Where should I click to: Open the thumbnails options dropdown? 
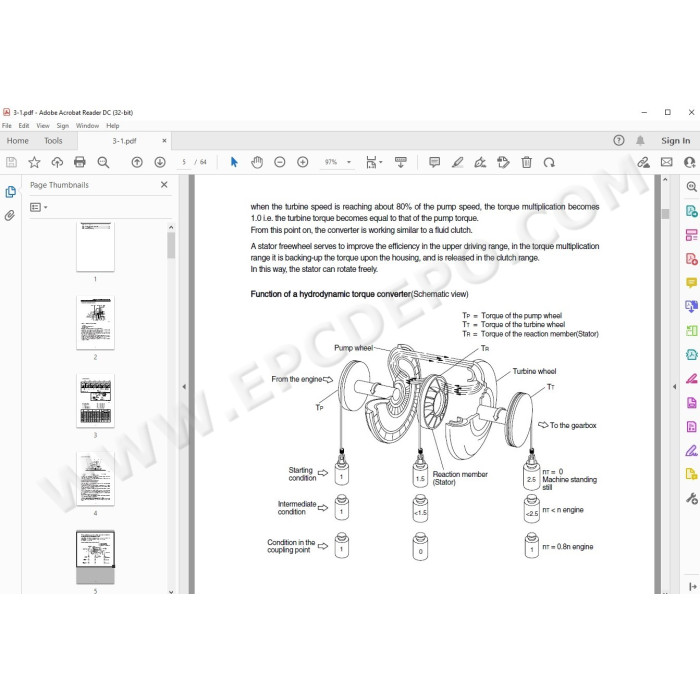click(38, 207)
